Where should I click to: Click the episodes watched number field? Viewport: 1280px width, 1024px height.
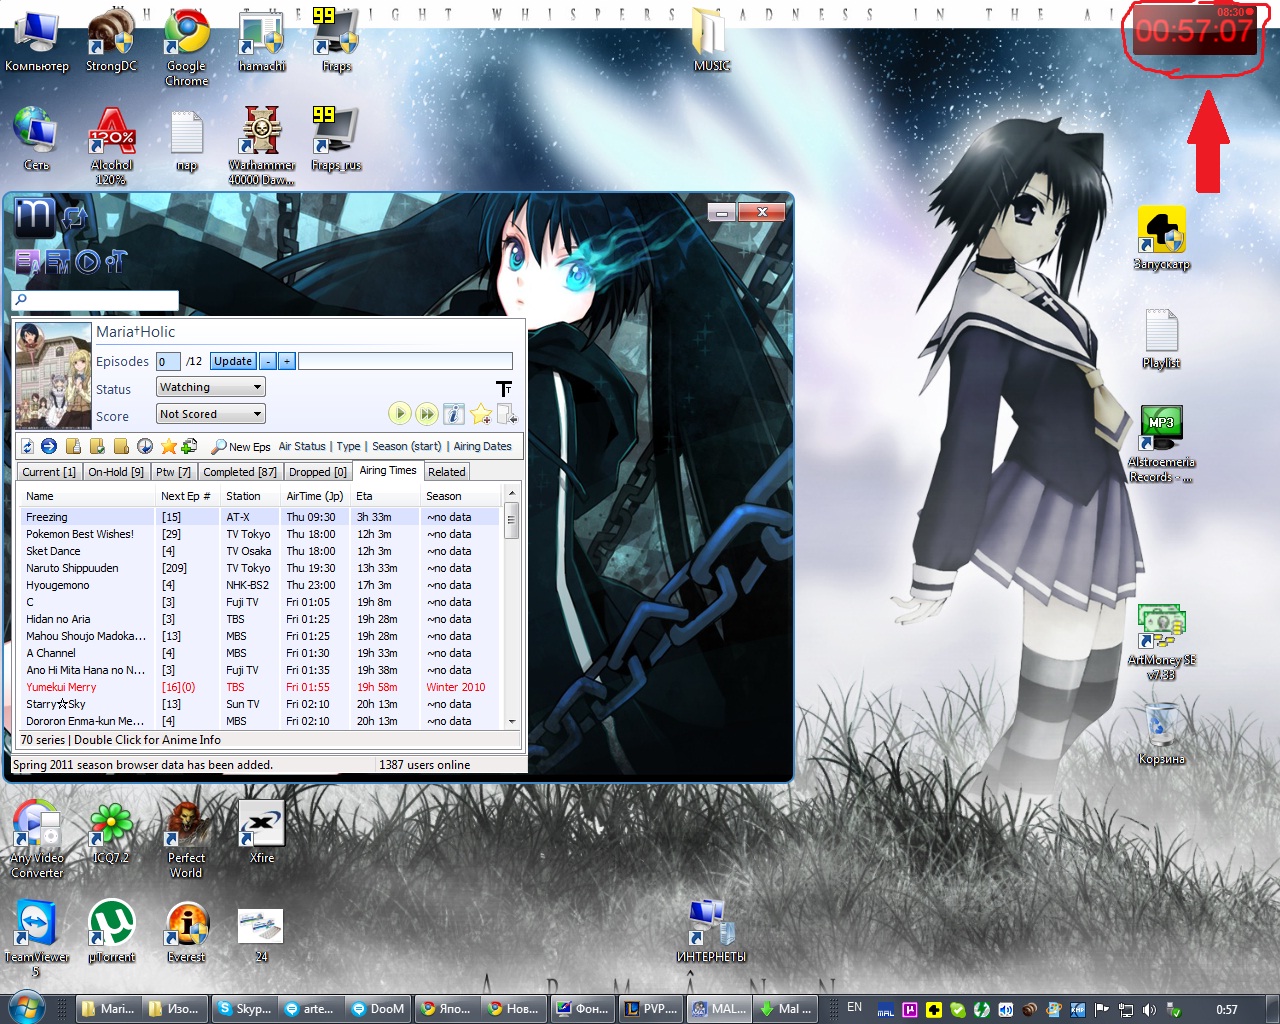(x=169, y=362)
